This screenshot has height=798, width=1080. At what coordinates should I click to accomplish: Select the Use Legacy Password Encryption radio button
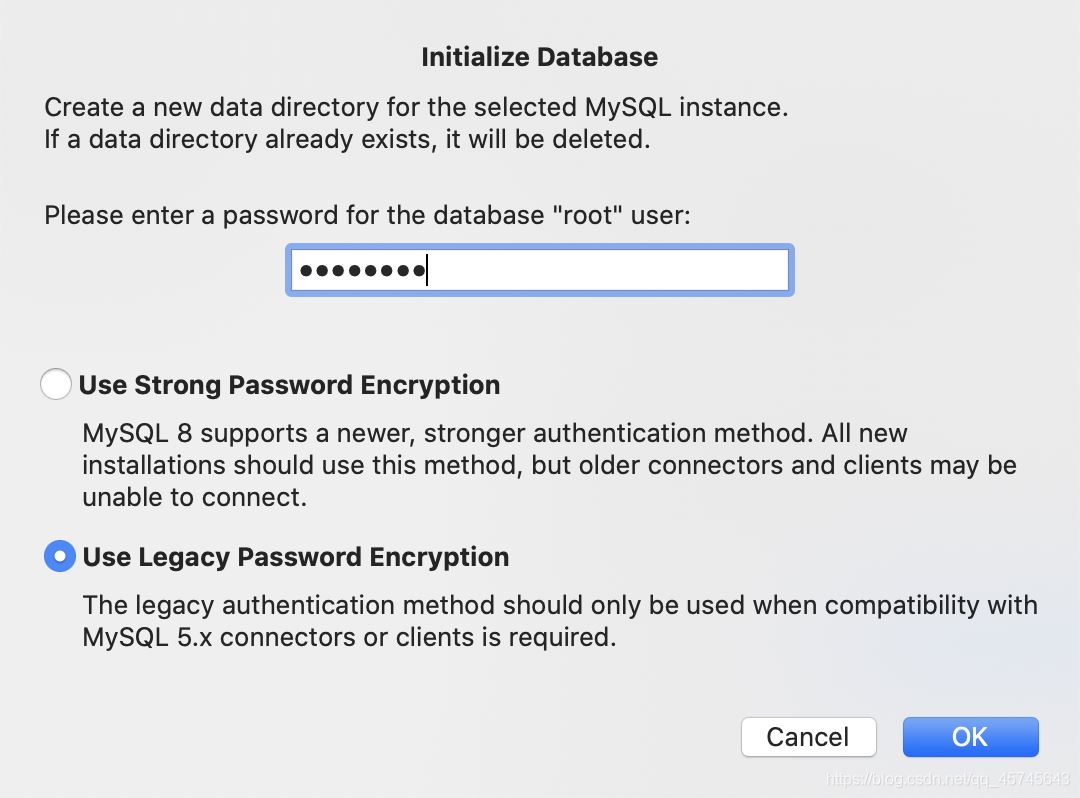pos(60,556)
